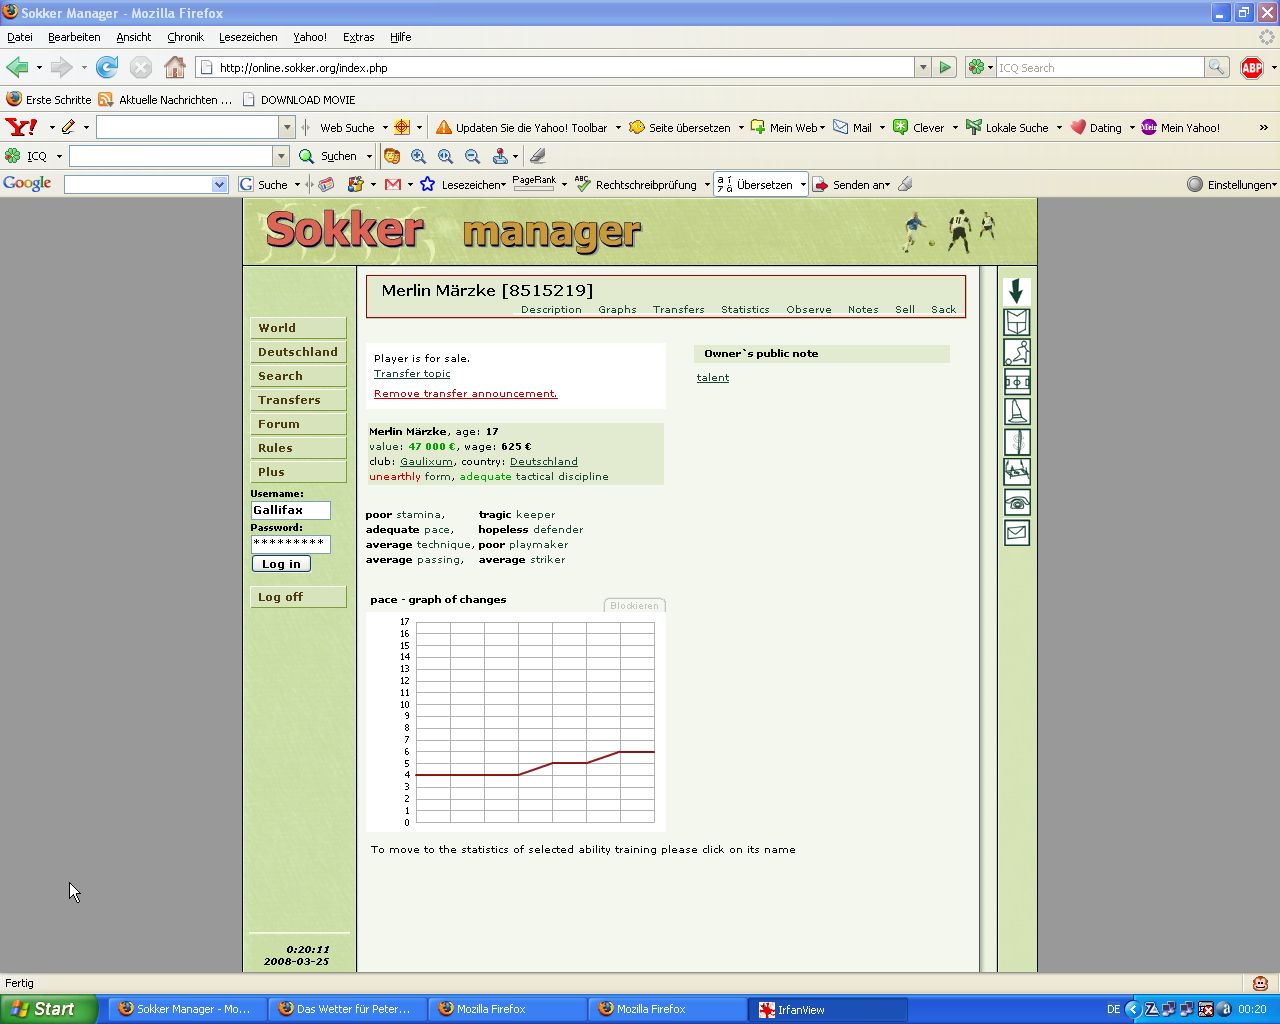Open the envelope mail icon in sidebar
The image size is (1280, 1024).
1017,533
